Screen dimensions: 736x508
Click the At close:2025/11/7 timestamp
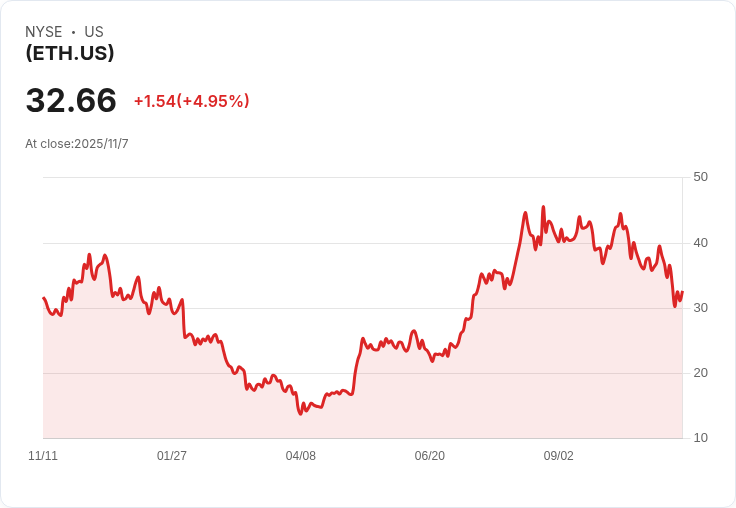tap(77, 144)
